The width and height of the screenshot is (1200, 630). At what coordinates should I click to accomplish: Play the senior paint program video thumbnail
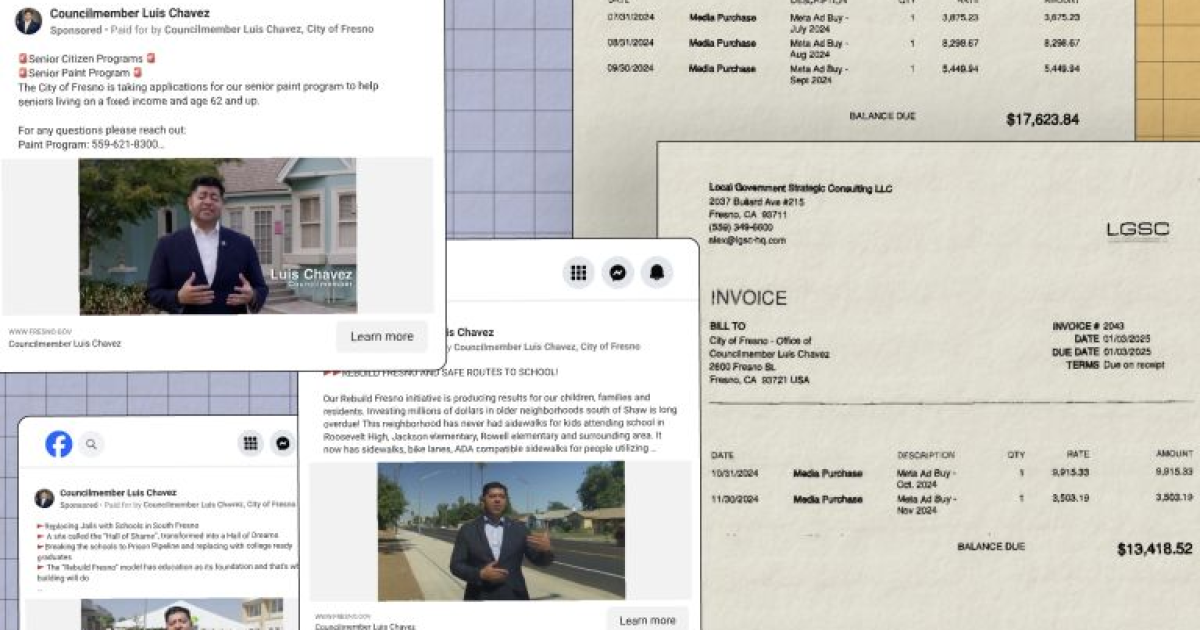215,237
